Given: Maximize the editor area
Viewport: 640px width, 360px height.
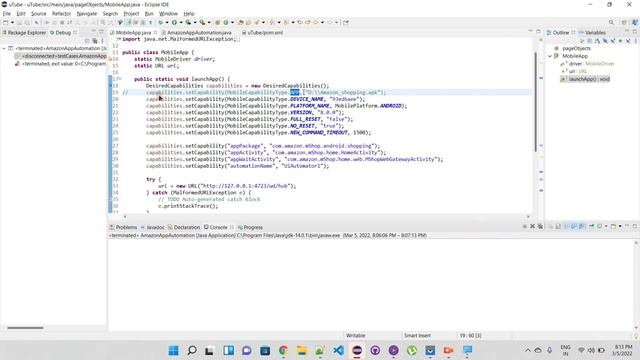Looking at the screenshot, I should coord(538,31).
